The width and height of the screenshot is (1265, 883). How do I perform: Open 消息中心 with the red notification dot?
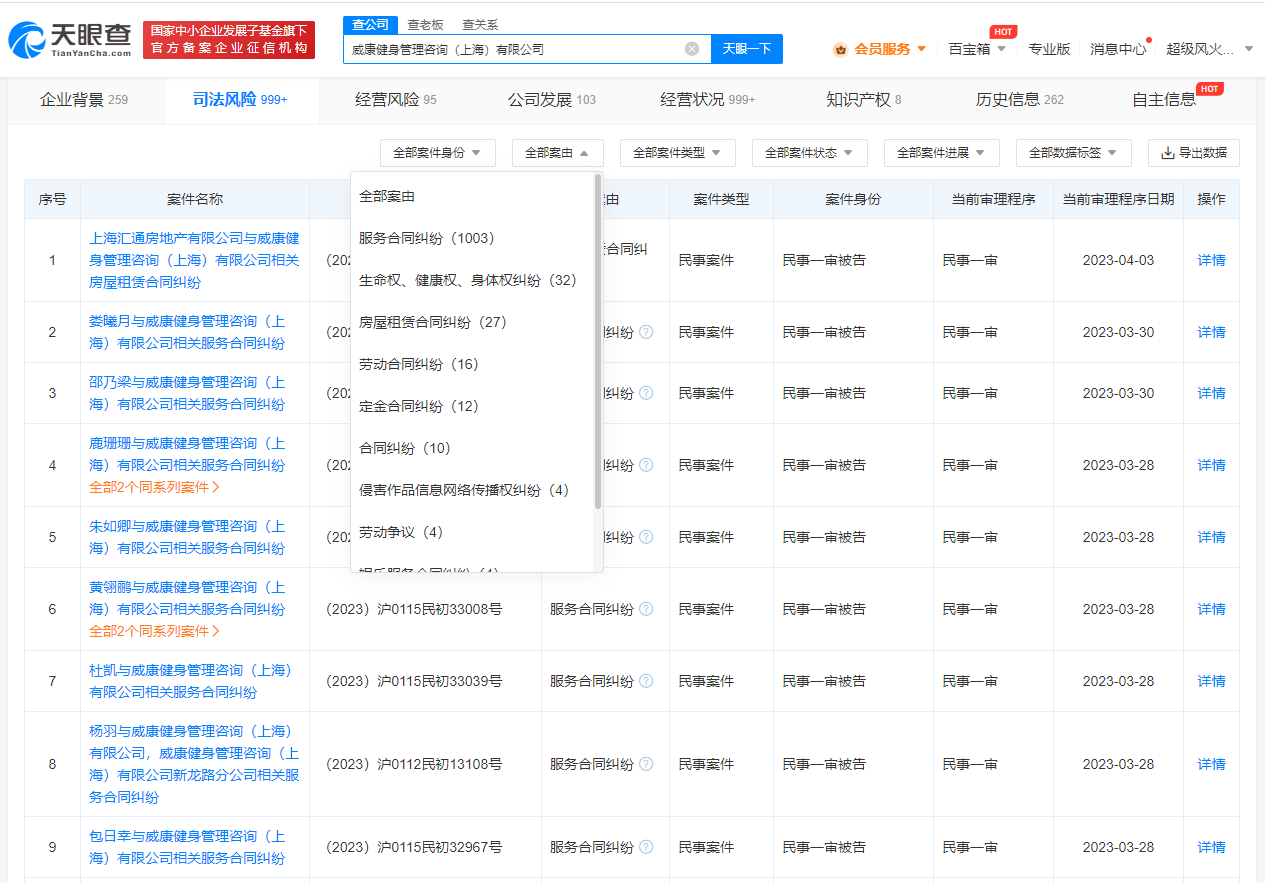tap(1117, 47)
